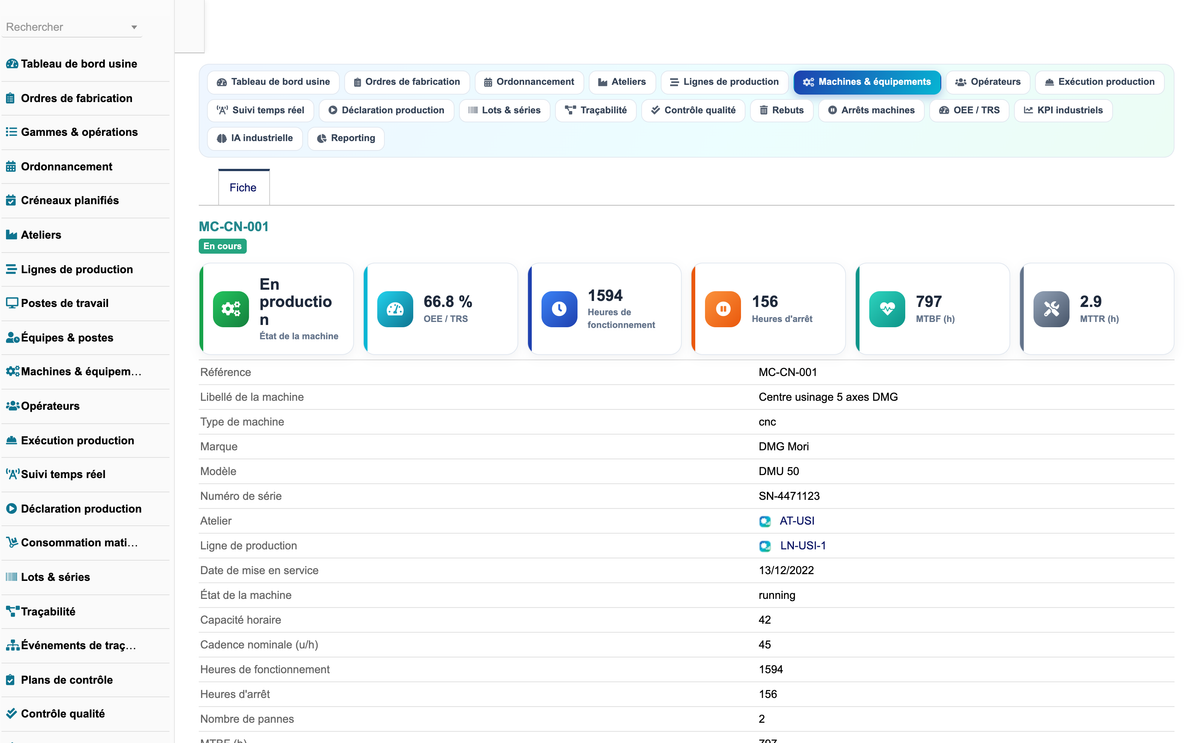Click Exécution production sidebar icon
The image size is (1200, 743).
[12, 440]
